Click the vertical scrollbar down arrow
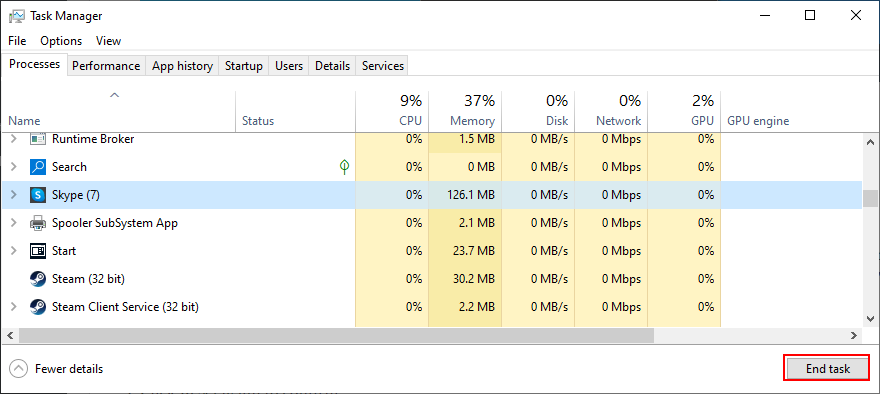 click(870, 318)
